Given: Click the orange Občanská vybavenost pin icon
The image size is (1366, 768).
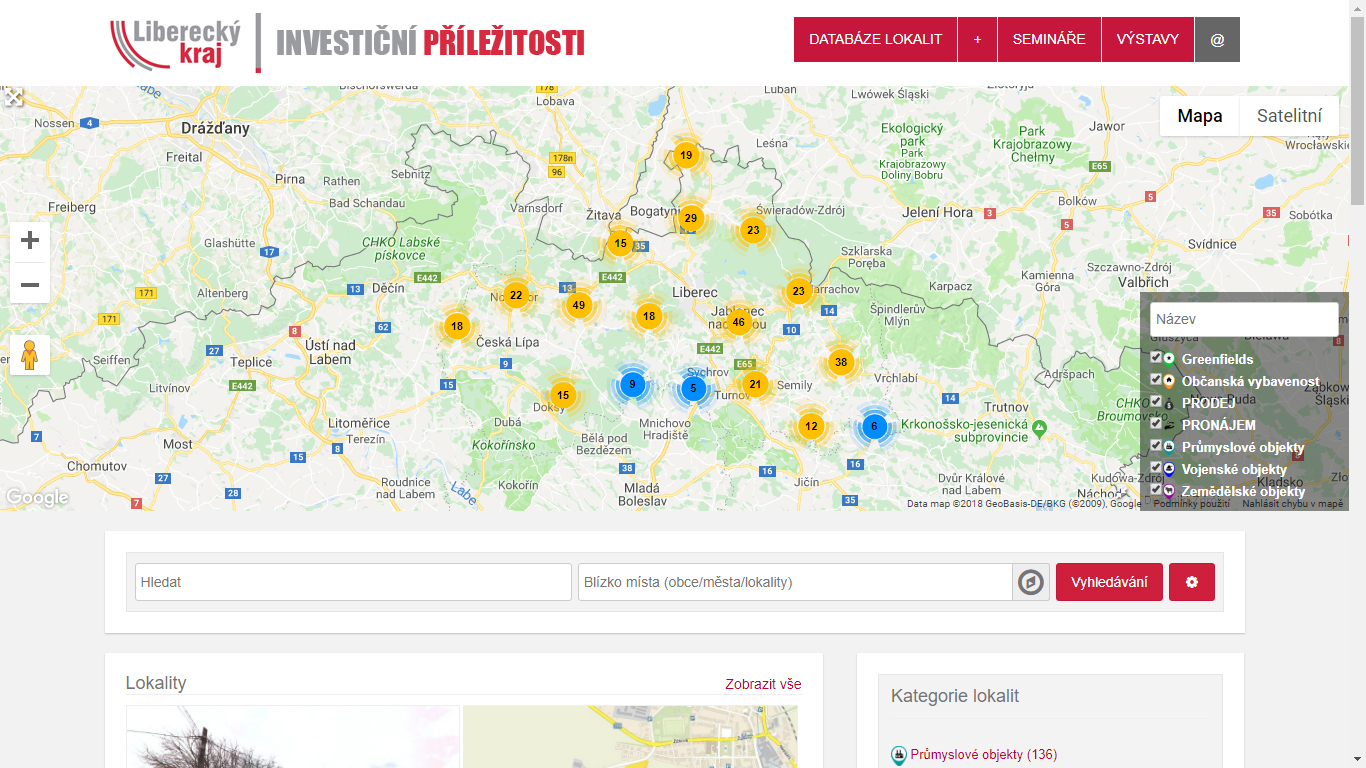Looking at the screenshot, I should point(1169,381).
